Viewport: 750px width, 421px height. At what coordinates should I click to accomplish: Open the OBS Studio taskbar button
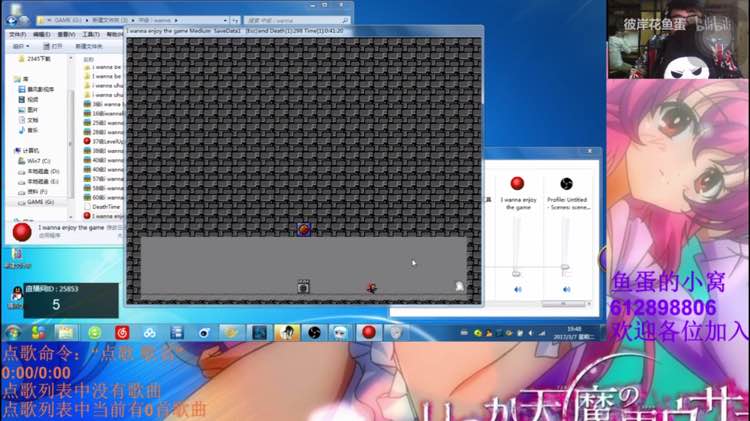pos(314,332)
